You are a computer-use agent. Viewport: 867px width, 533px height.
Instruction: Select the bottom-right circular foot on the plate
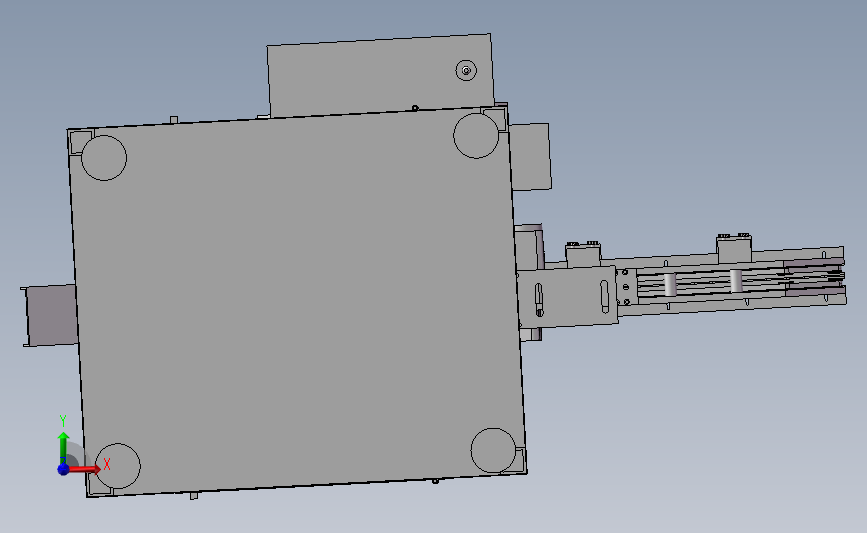tap(493, 450)
